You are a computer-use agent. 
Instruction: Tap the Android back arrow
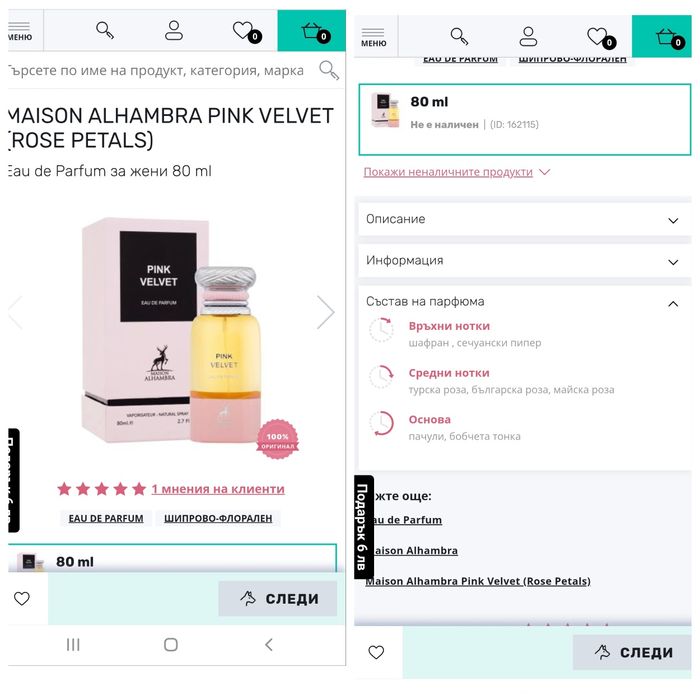pyautogui.click(x=268, y=645)
